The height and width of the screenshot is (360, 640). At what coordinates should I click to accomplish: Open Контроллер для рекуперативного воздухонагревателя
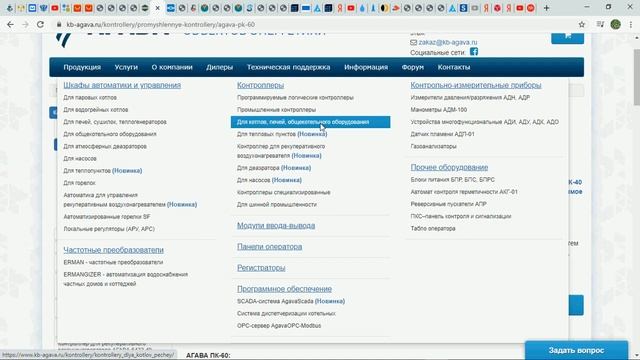point(281,151)
